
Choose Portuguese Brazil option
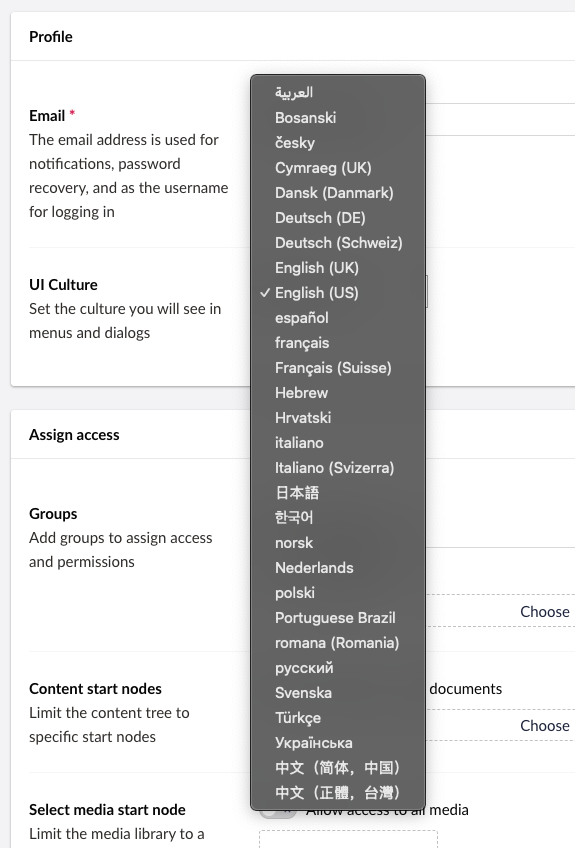coord(338,618)
